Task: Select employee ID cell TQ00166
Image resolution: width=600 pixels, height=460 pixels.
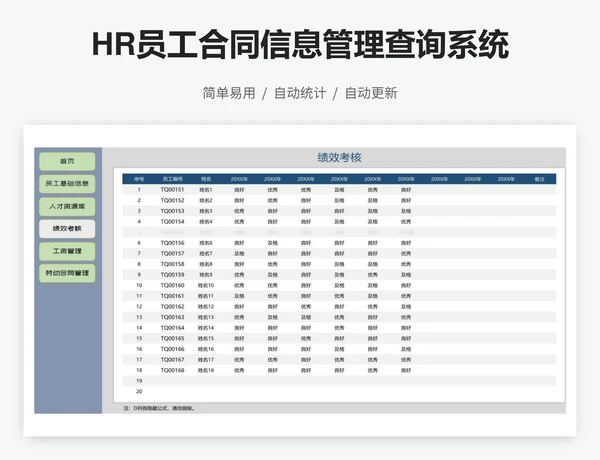Action: point(173,349)
